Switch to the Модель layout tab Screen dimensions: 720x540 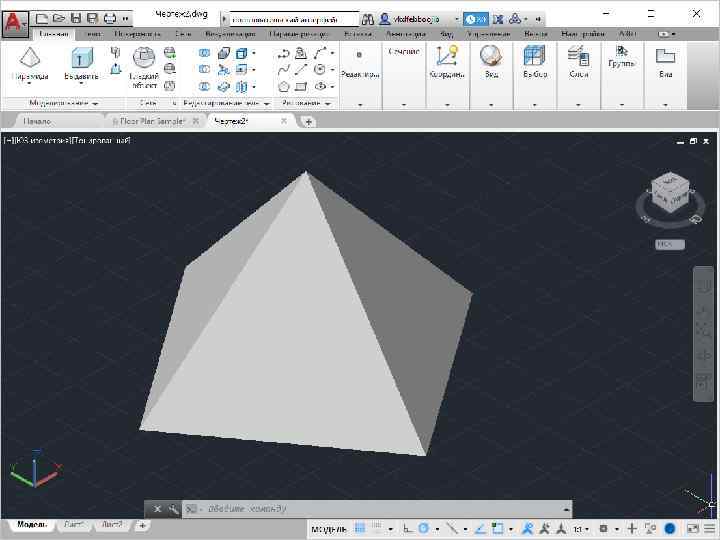(32, 524)
